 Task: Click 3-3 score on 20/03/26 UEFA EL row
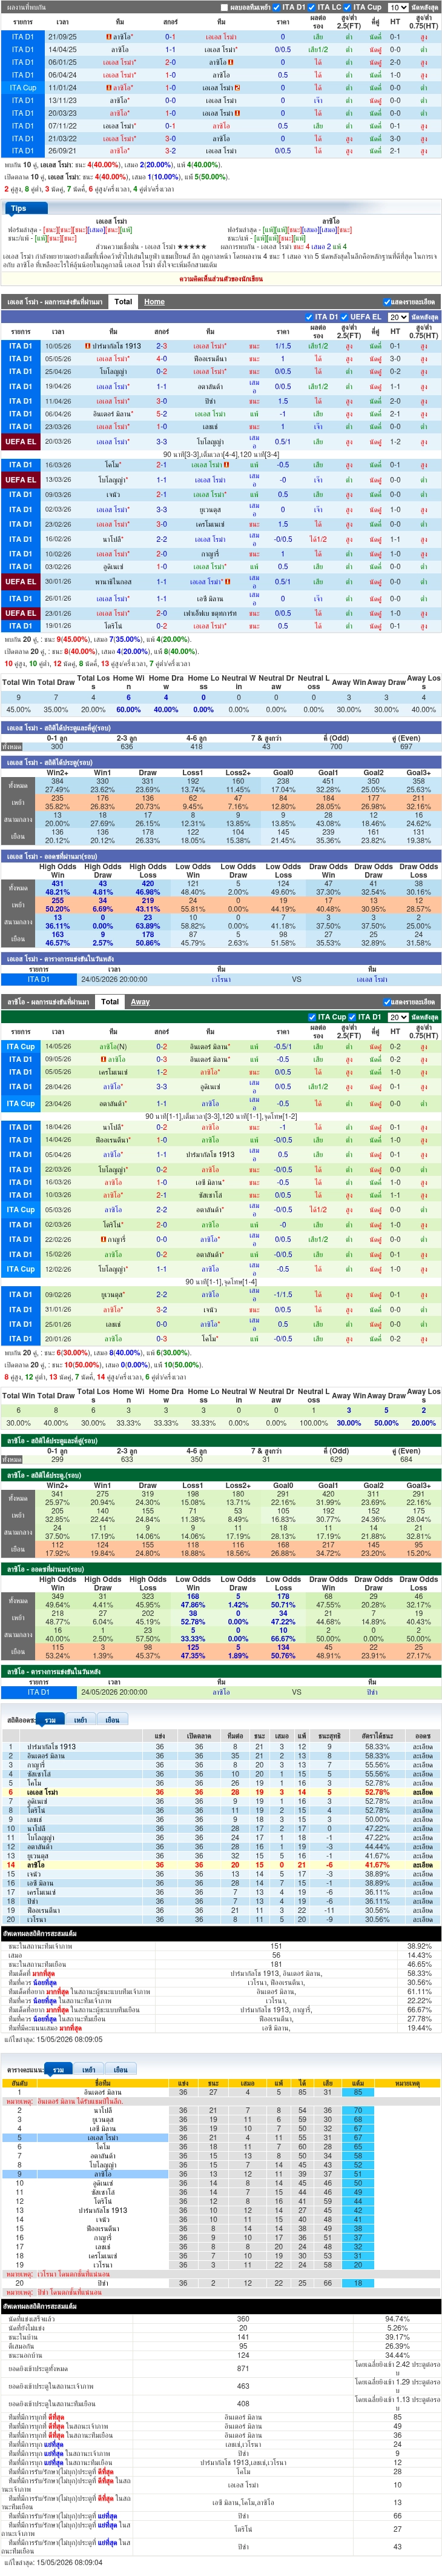pyautogui.click(x=162, y=441)
